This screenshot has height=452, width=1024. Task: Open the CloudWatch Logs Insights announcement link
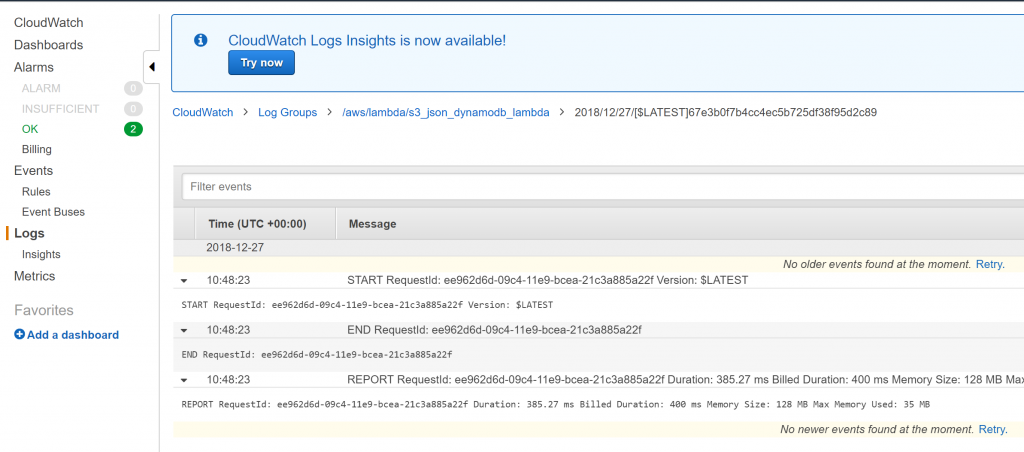(367, 40)
